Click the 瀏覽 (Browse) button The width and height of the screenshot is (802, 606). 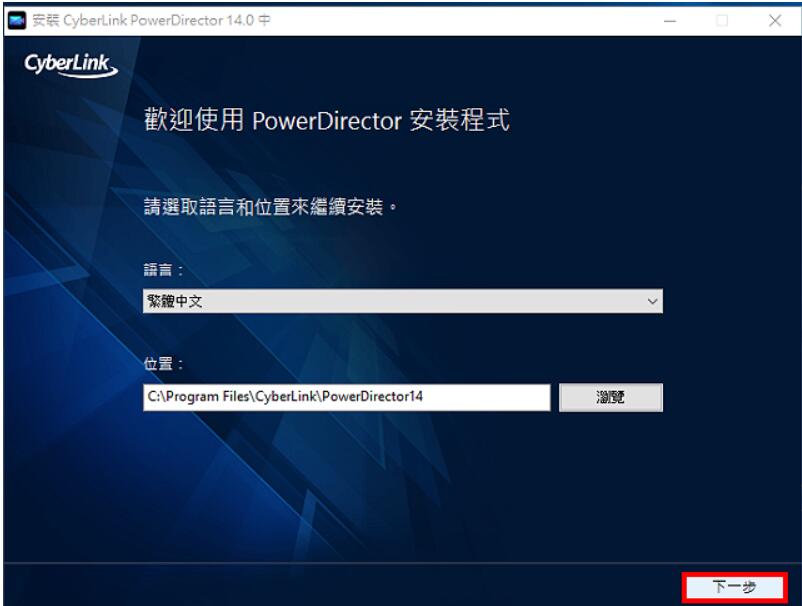(x=611, y=397)
